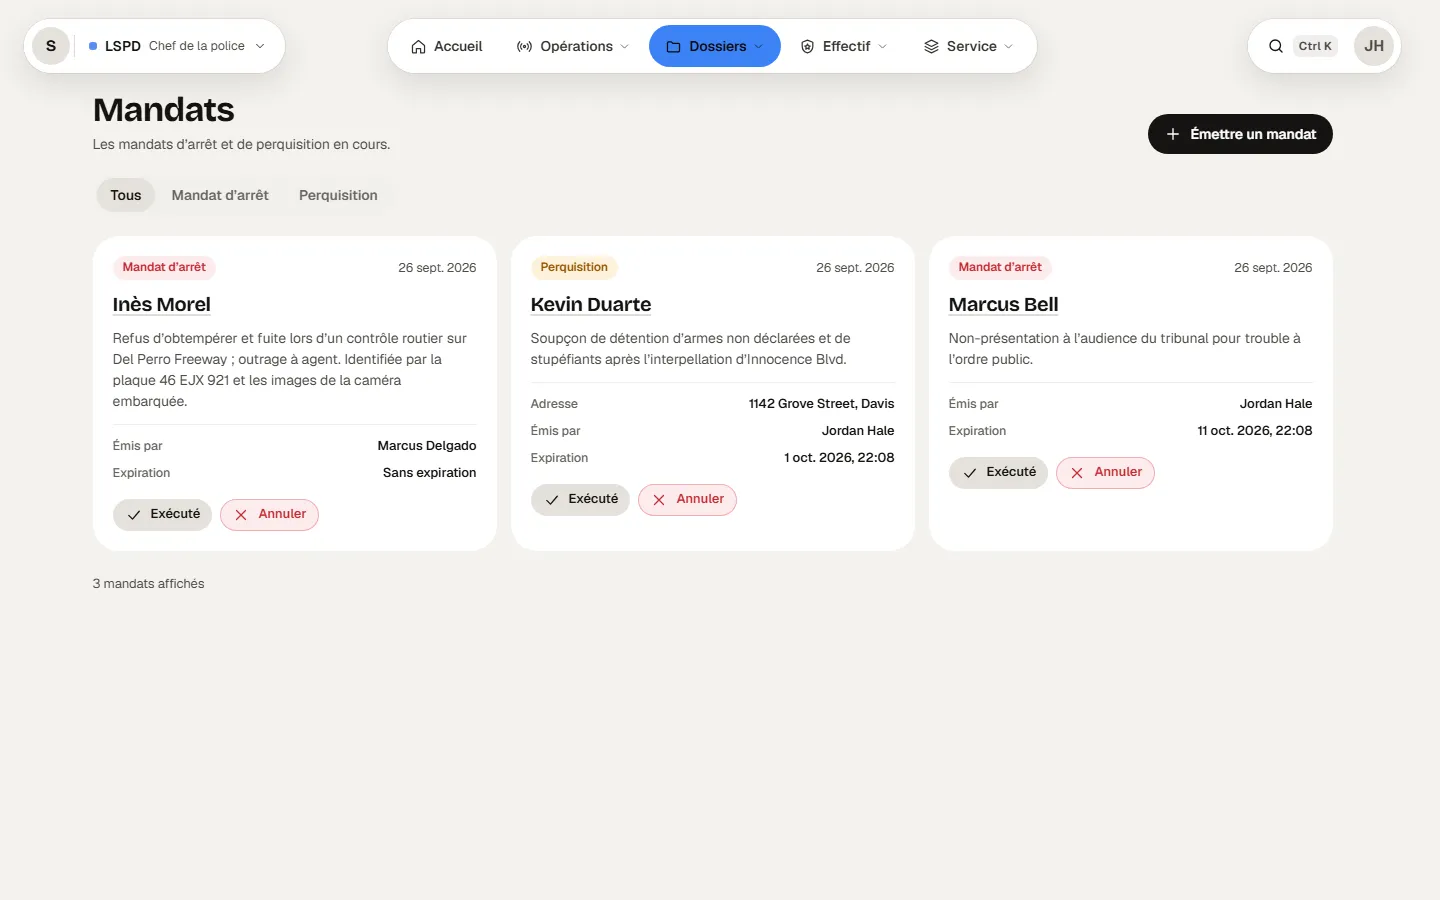
Task: Click expiration 1 oct. 2026, 22:08
Action: [x=839, y=458]
